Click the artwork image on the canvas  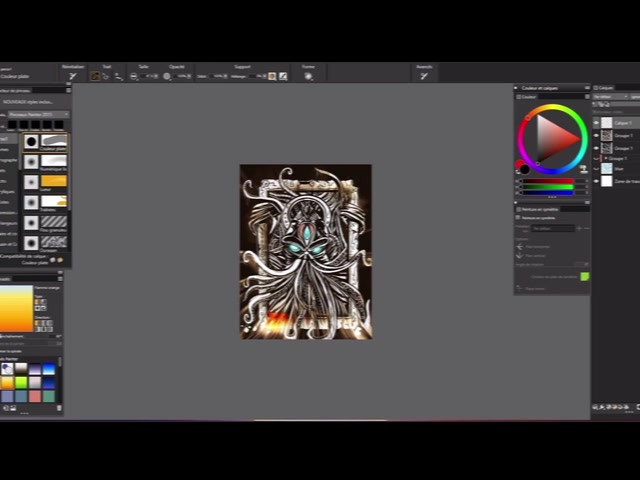point(306,252)
